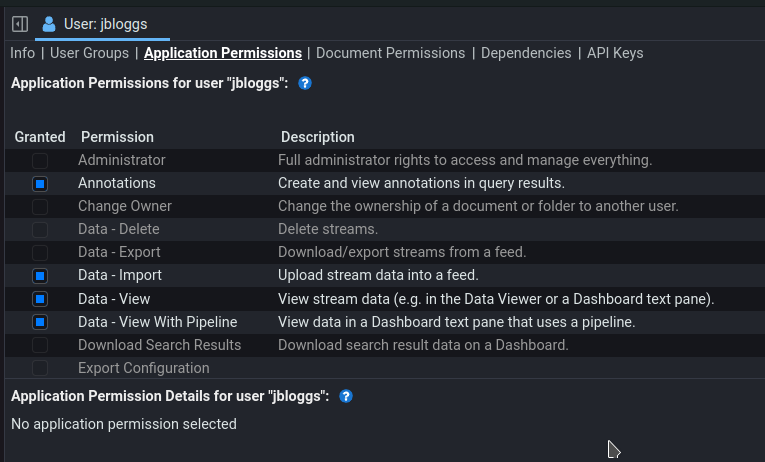Open the Info tab
The width and height of the screenshot is (765, 462).
click(x=22, y=53)
